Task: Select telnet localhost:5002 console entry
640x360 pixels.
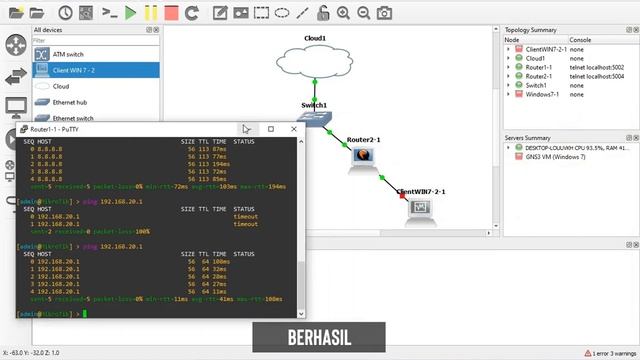Action: (x=597, y=67)
